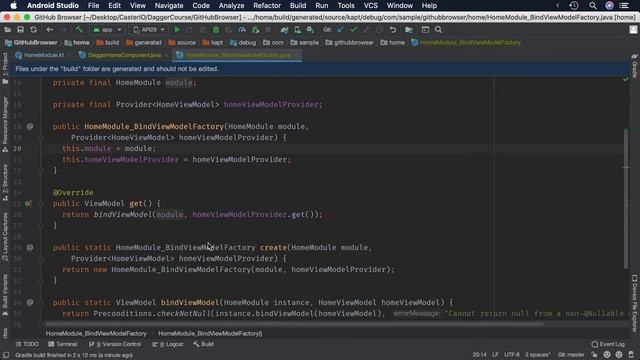Open Project Structure icon in toolbar
The image size is (640, 360).
(409, 30)
